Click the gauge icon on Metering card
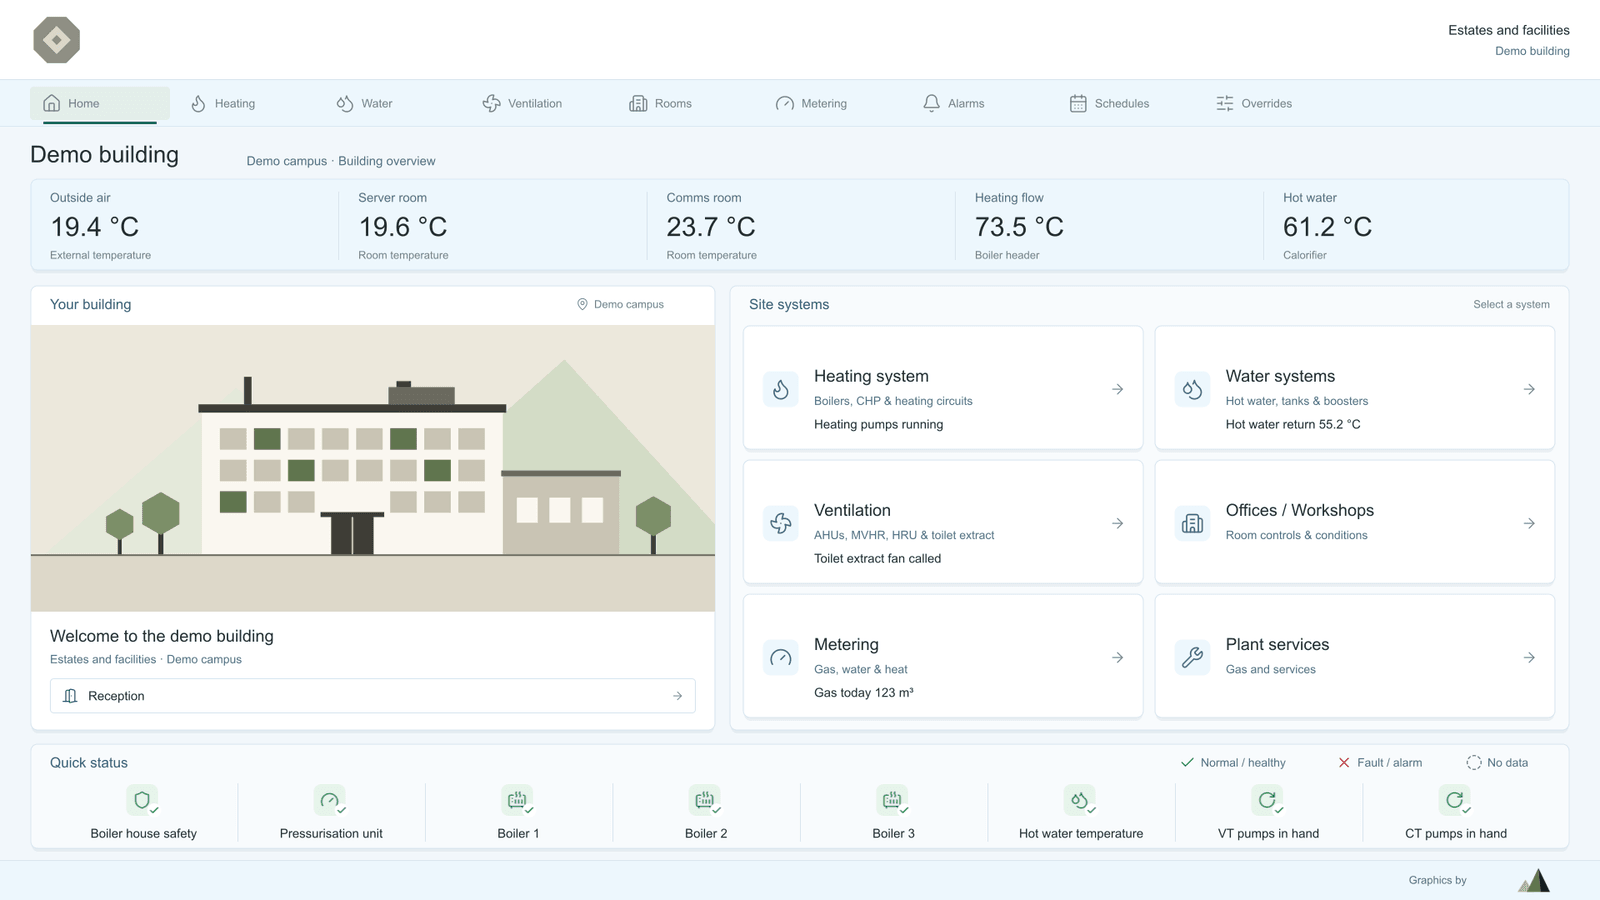Image resolution: width=1600 pixels, height=900 pixels. [x=781, y=657]
